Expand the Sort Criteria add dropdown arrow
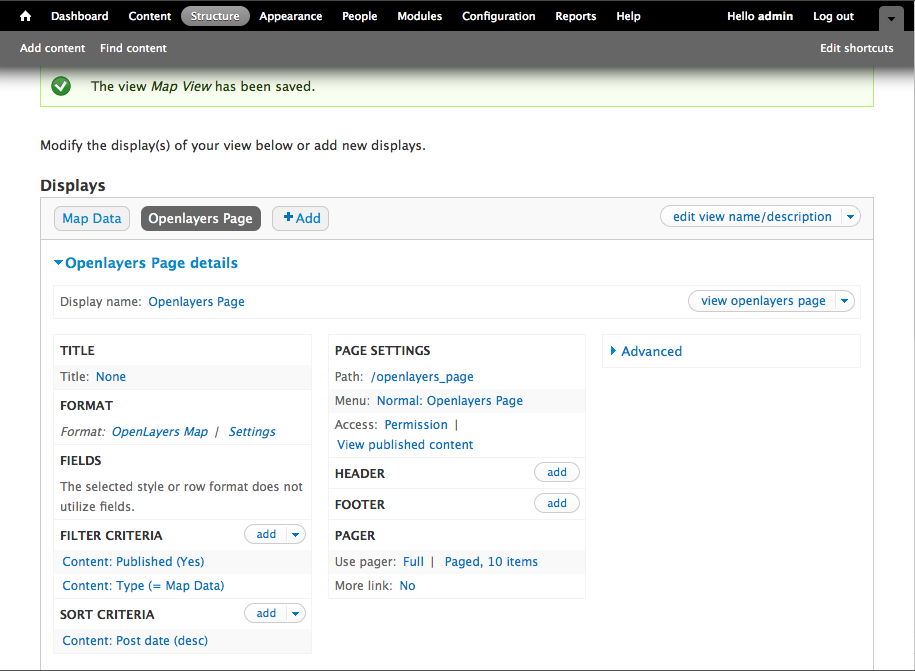The width and height of the screenshot is (915, 671). coord(295,613)
